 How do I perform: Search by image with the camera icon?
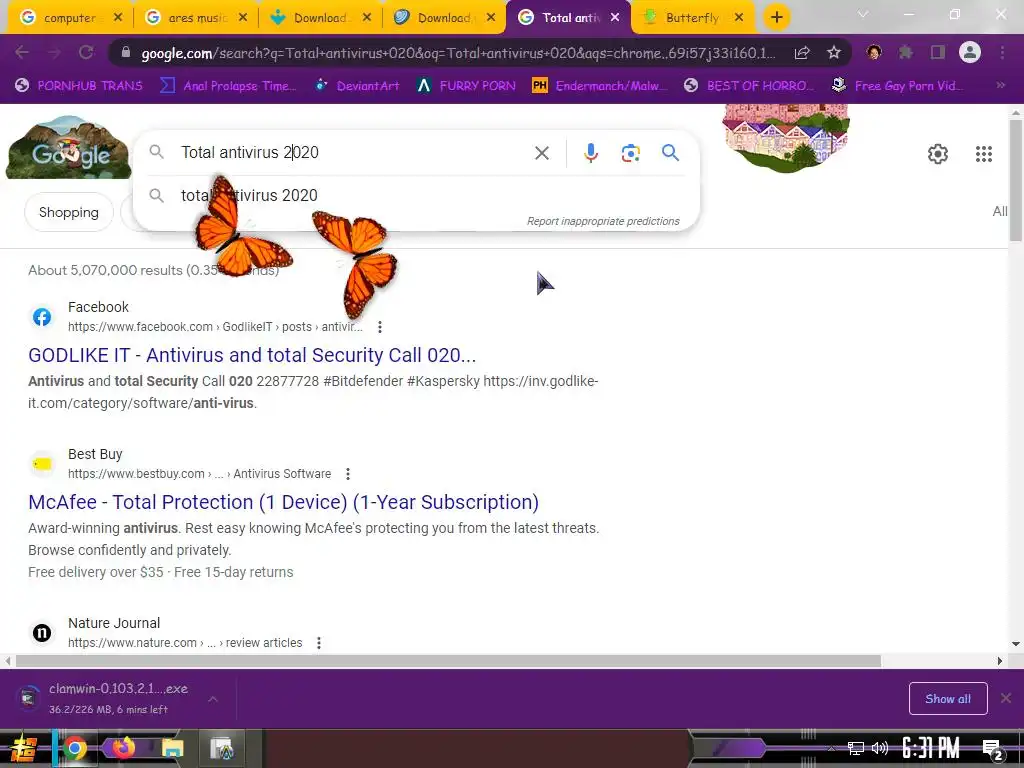[630, 153]
